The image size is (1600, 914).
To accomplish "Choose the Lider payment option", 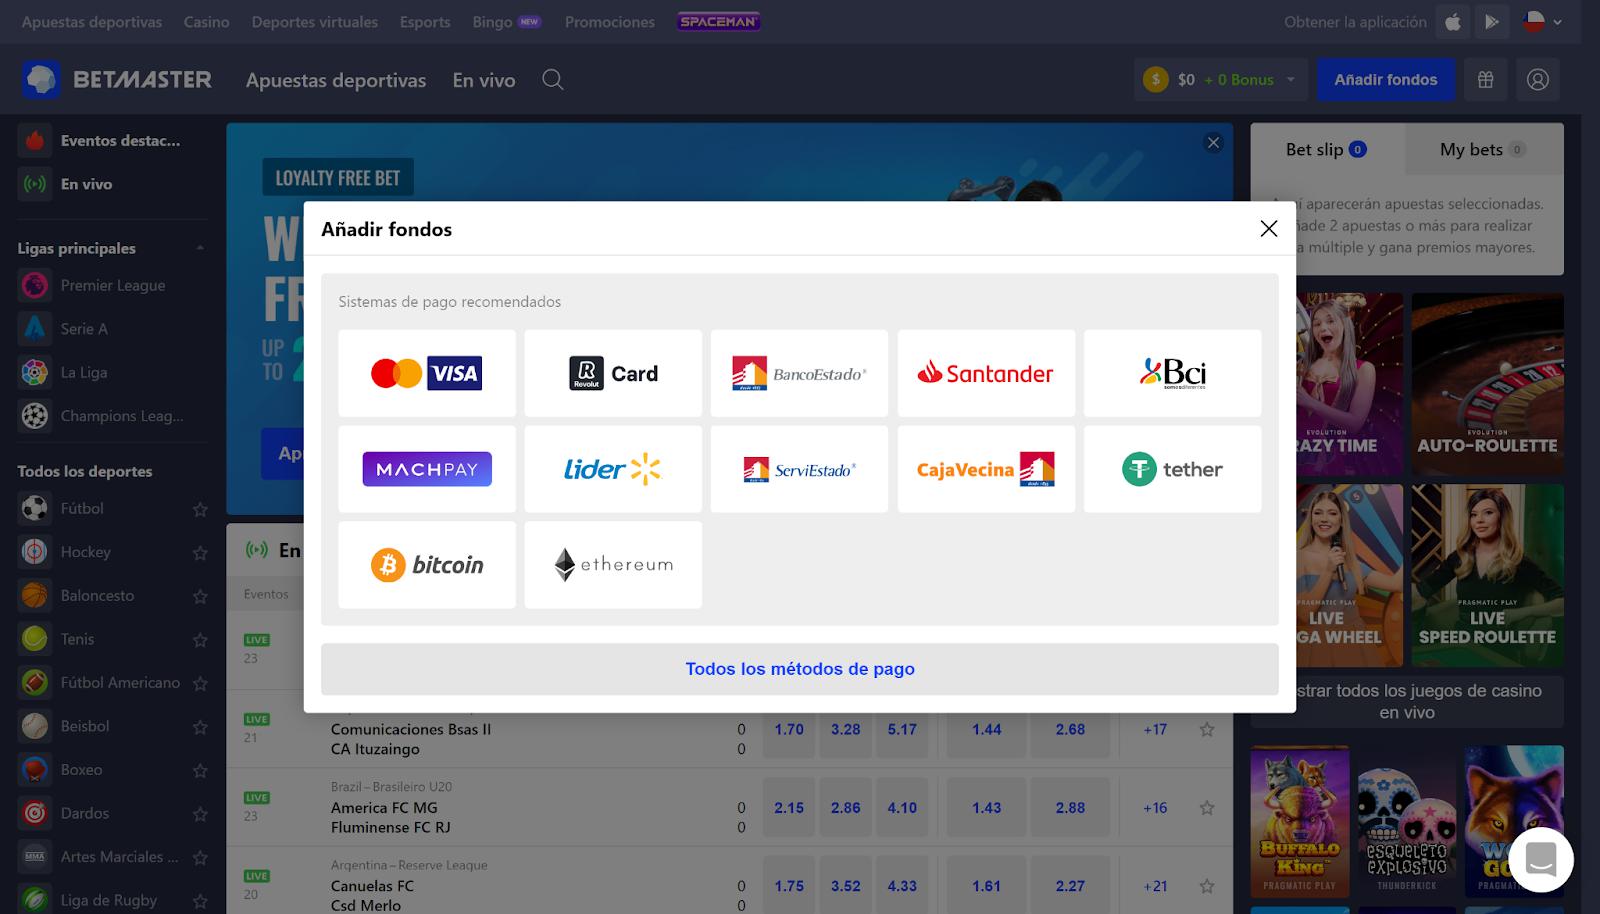I will point(613,469).
